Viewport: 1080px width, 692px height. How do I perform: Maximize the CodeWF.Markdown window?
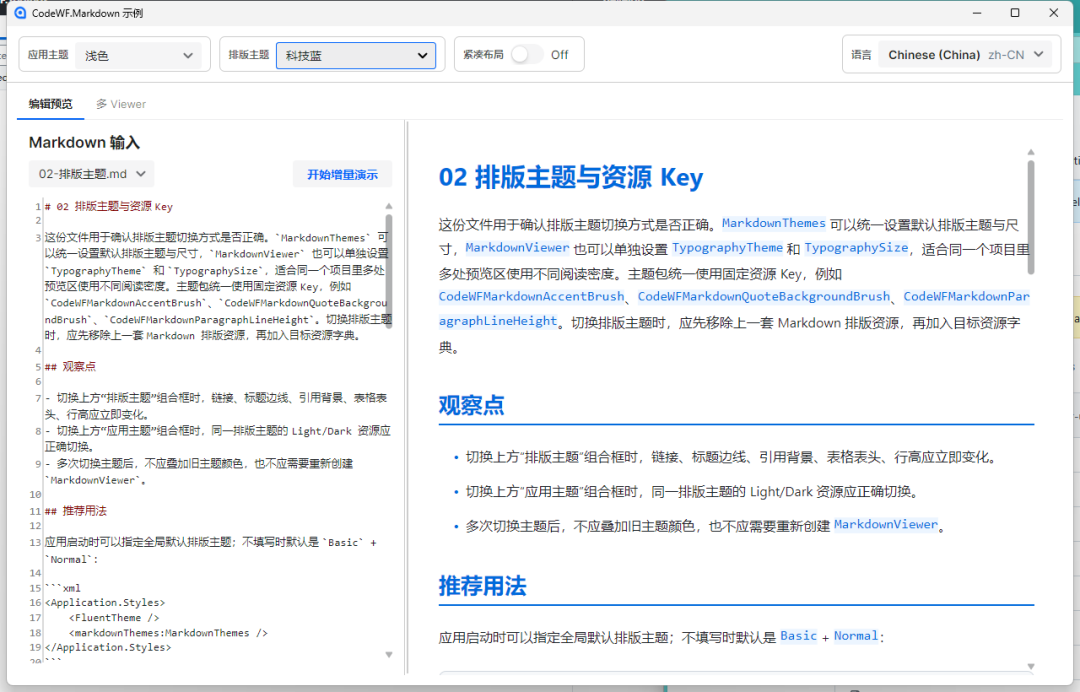[x=1015, y=13]
